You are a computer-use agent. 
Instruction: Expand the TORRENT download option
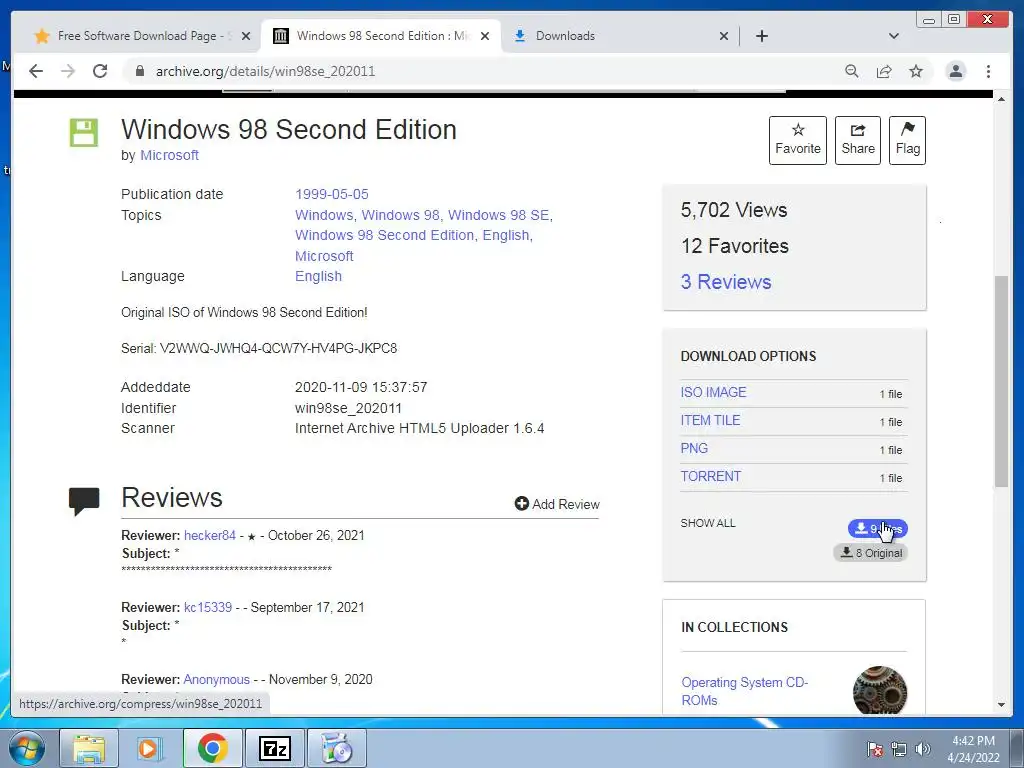tap(711, 477)
